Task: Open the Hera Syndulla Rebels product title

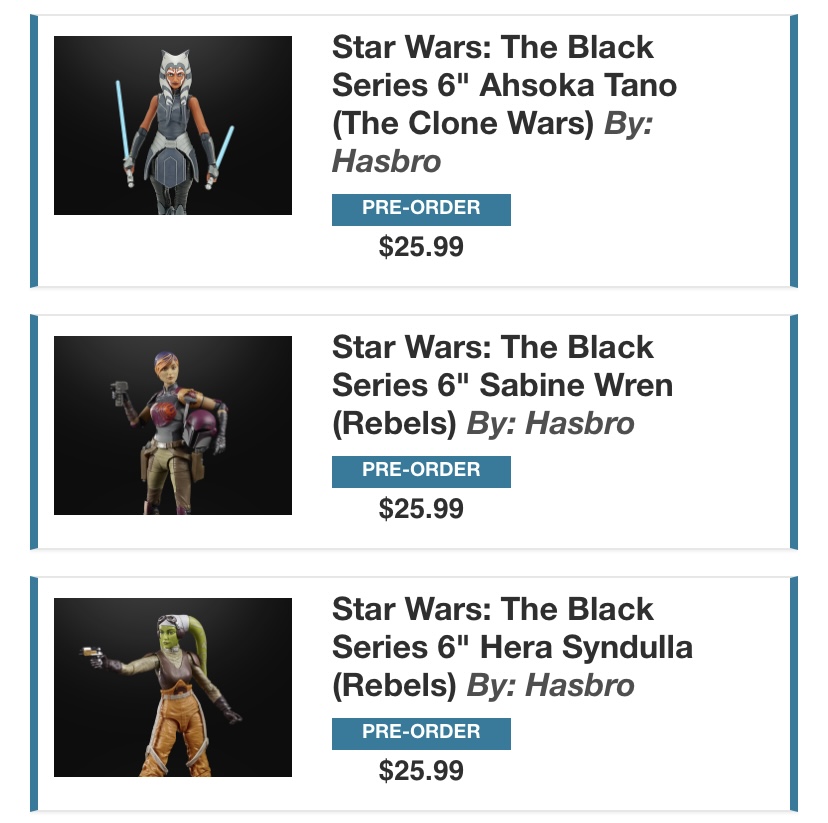Action: (x=512, y=647)
